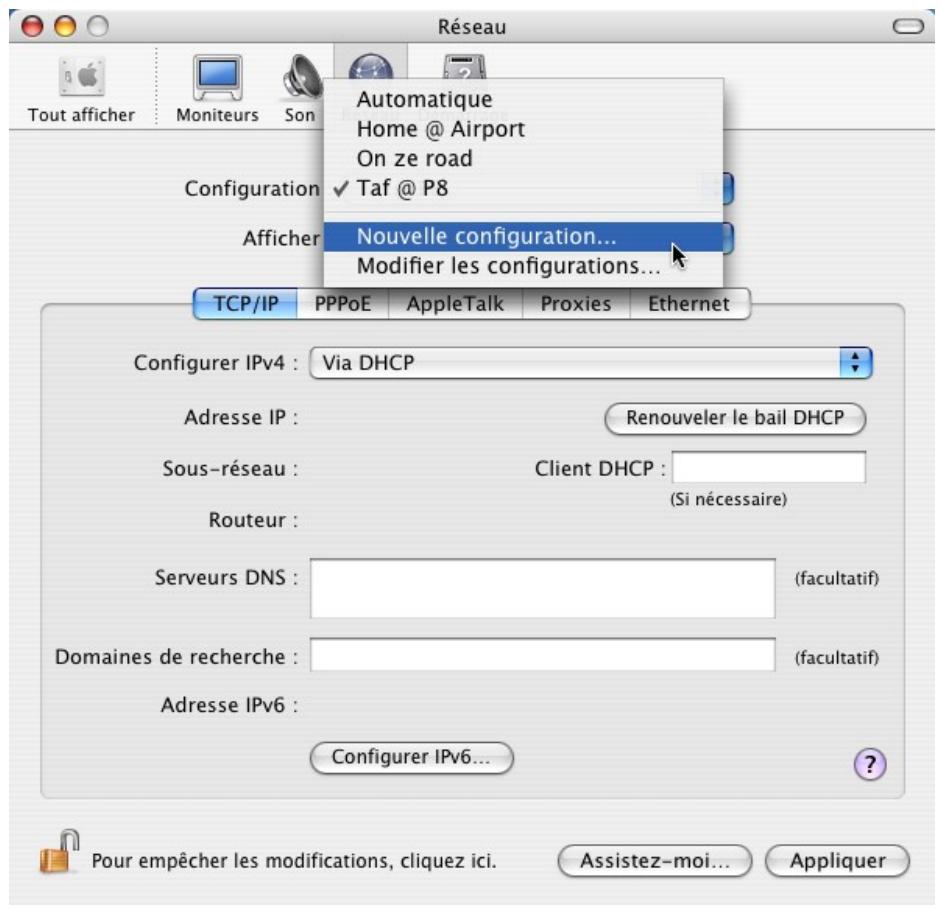
Task: Click Renouveler le bail DHCP button
Action: pyautogui.click(x=735, y=418)
